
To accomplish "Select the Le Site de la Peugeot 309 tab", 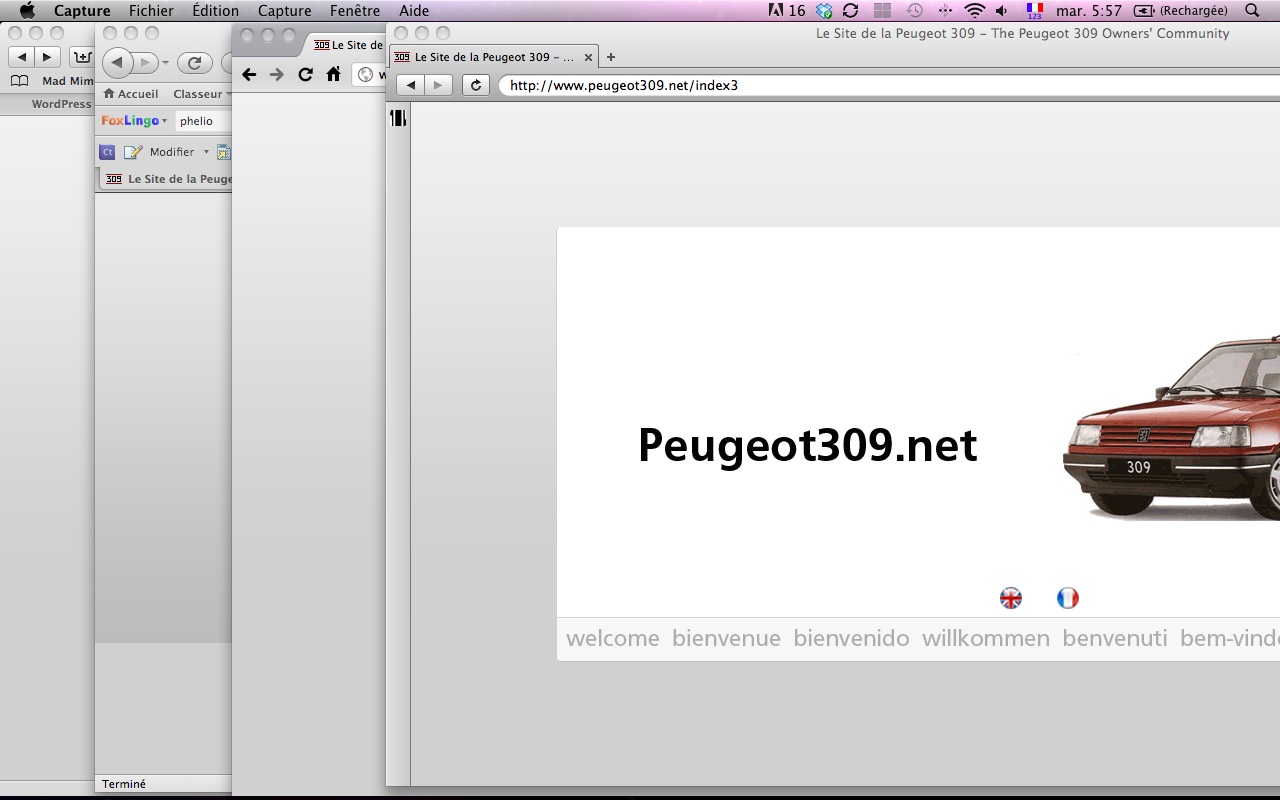I will pos(494,57).
